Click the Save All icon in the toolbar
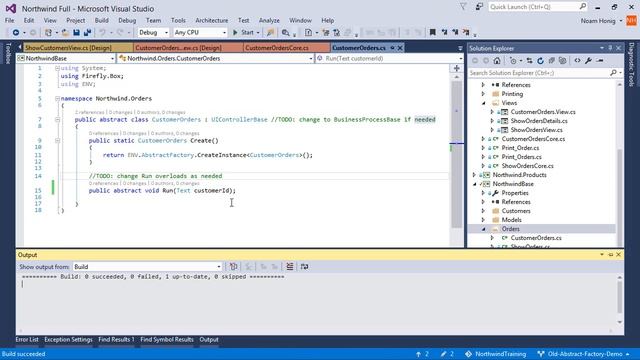Screen dimensions: 640x360 (x=87, y=32)
